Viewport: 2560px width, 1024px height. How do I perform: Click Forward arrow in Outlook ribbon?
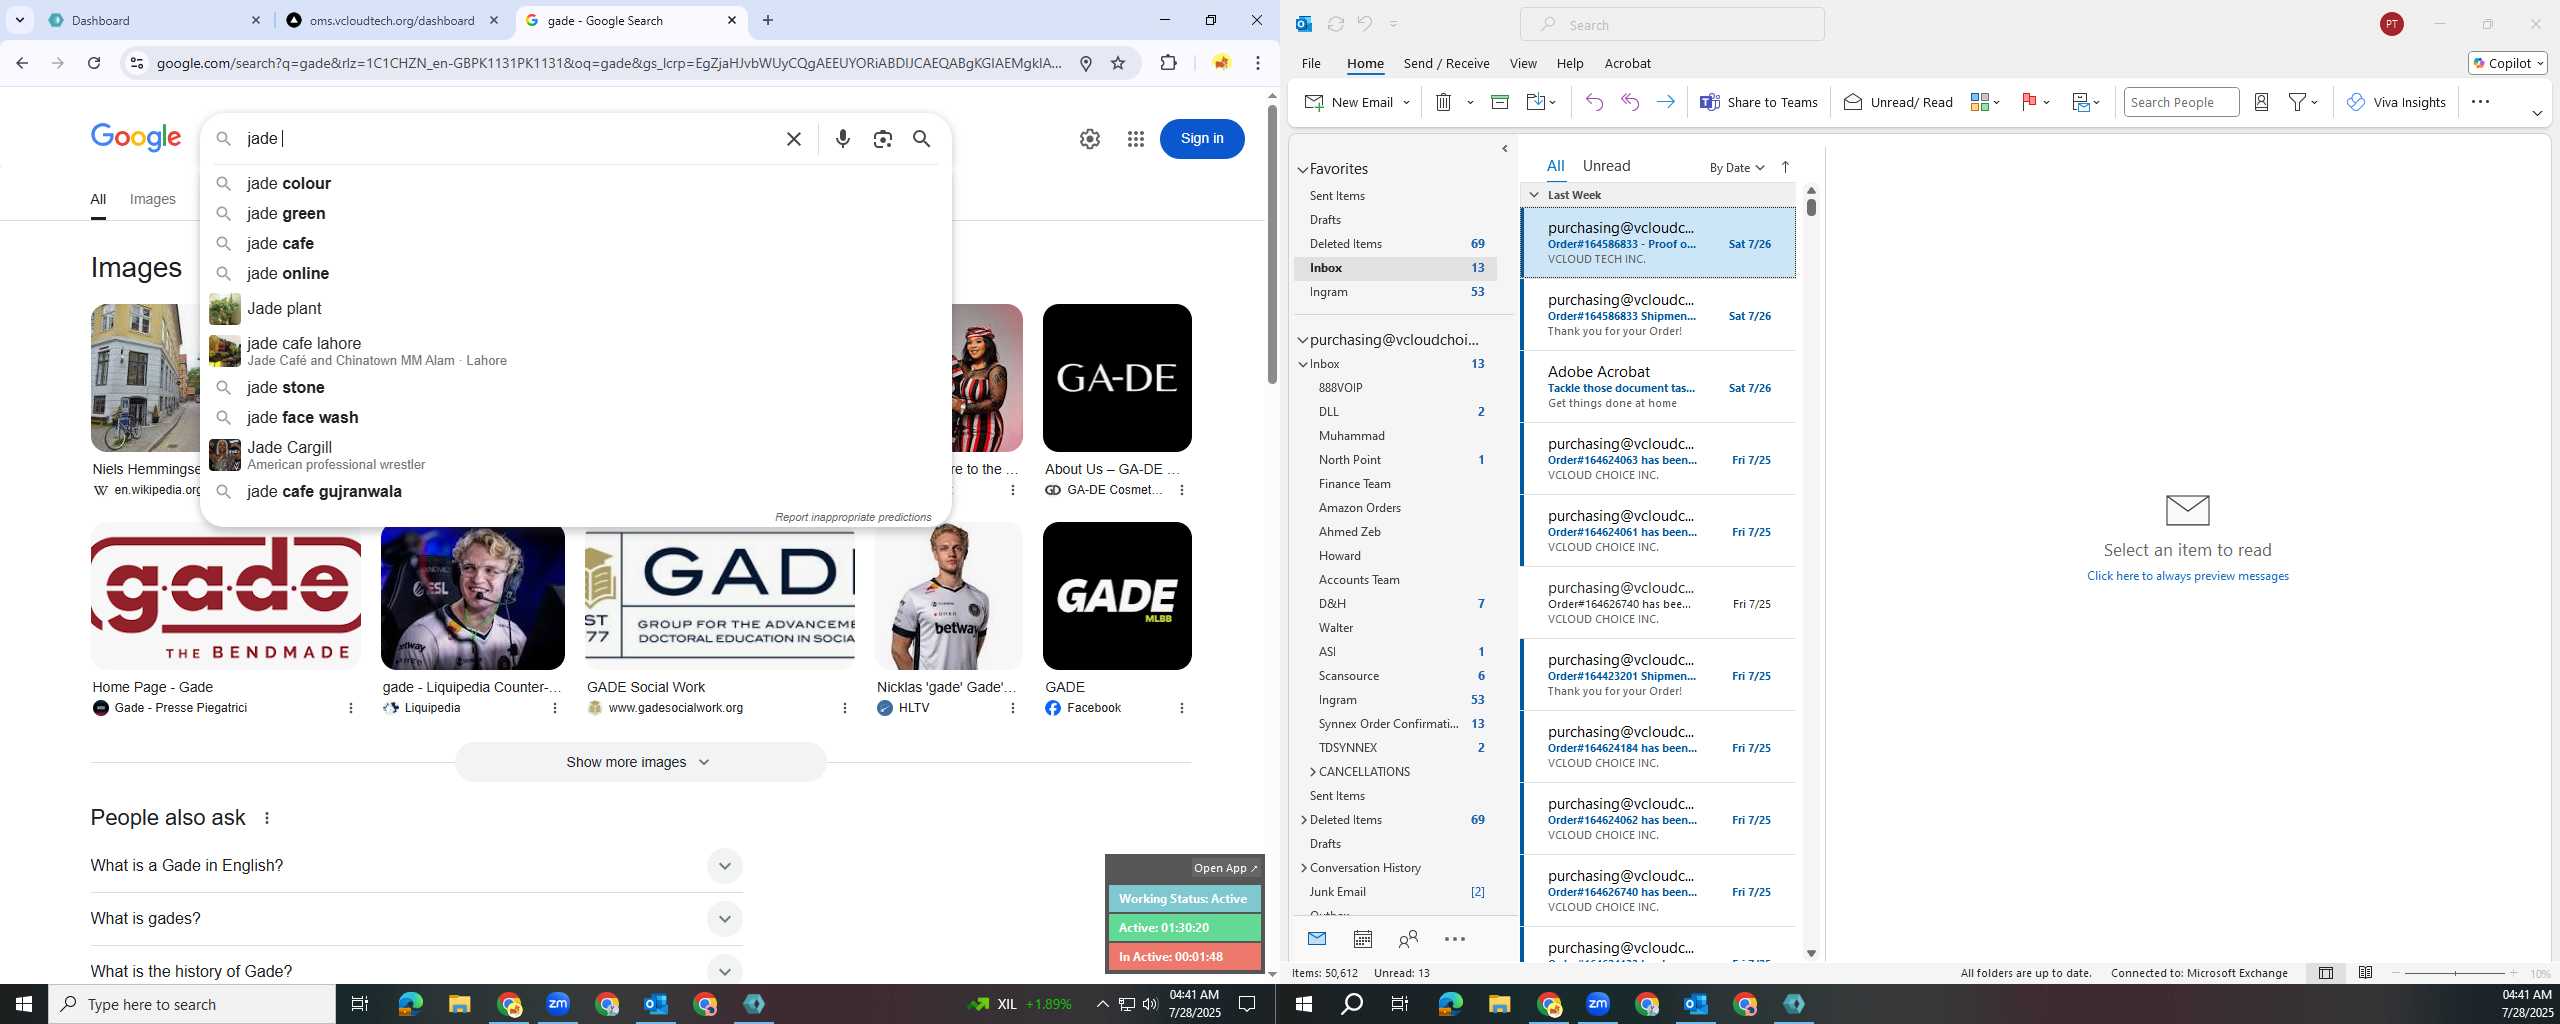coord(1666,102)
